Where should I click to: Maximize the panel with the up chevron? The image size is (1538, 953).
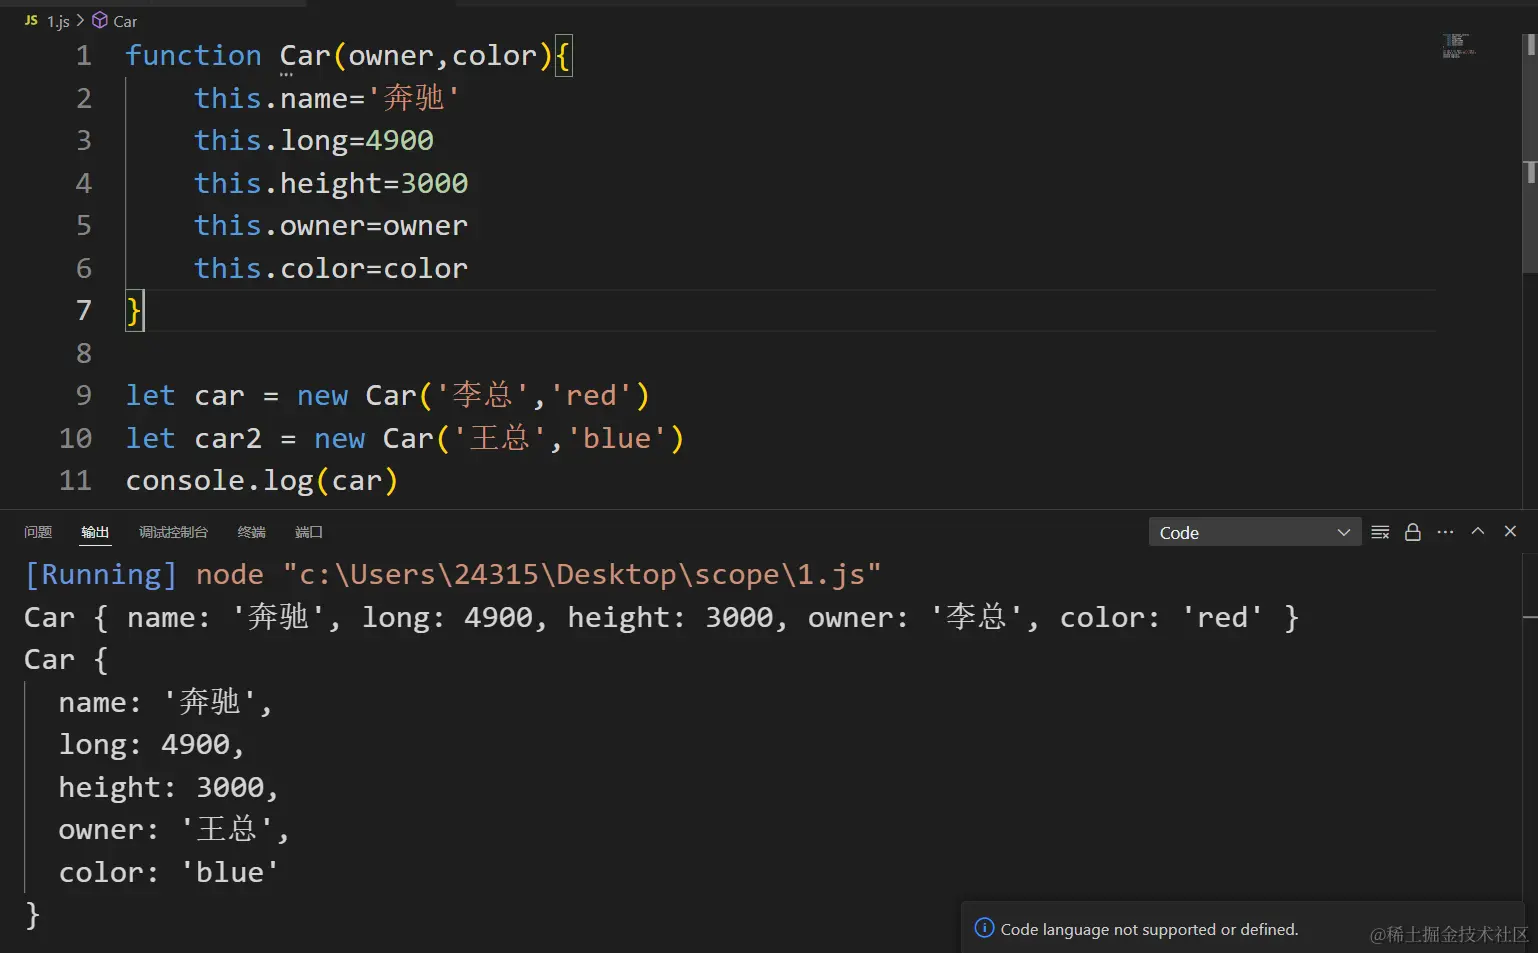(1478, 532)
